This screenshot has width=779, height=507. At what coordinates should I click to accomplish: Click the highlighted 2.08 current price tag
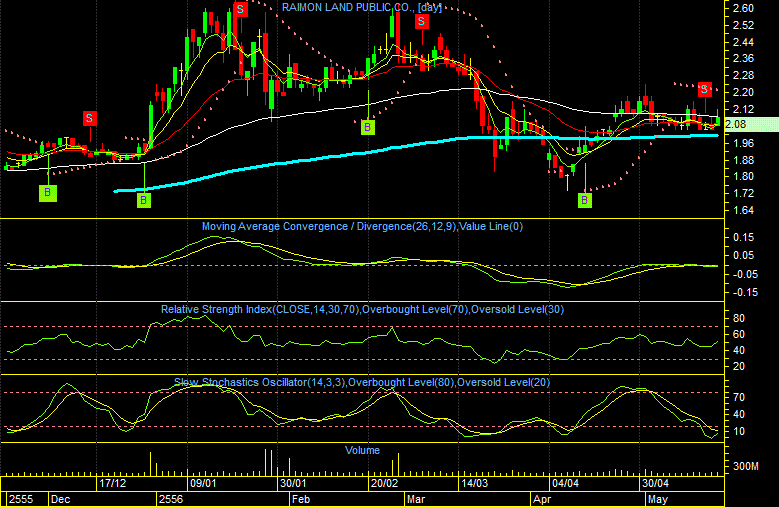click(751, 124)
